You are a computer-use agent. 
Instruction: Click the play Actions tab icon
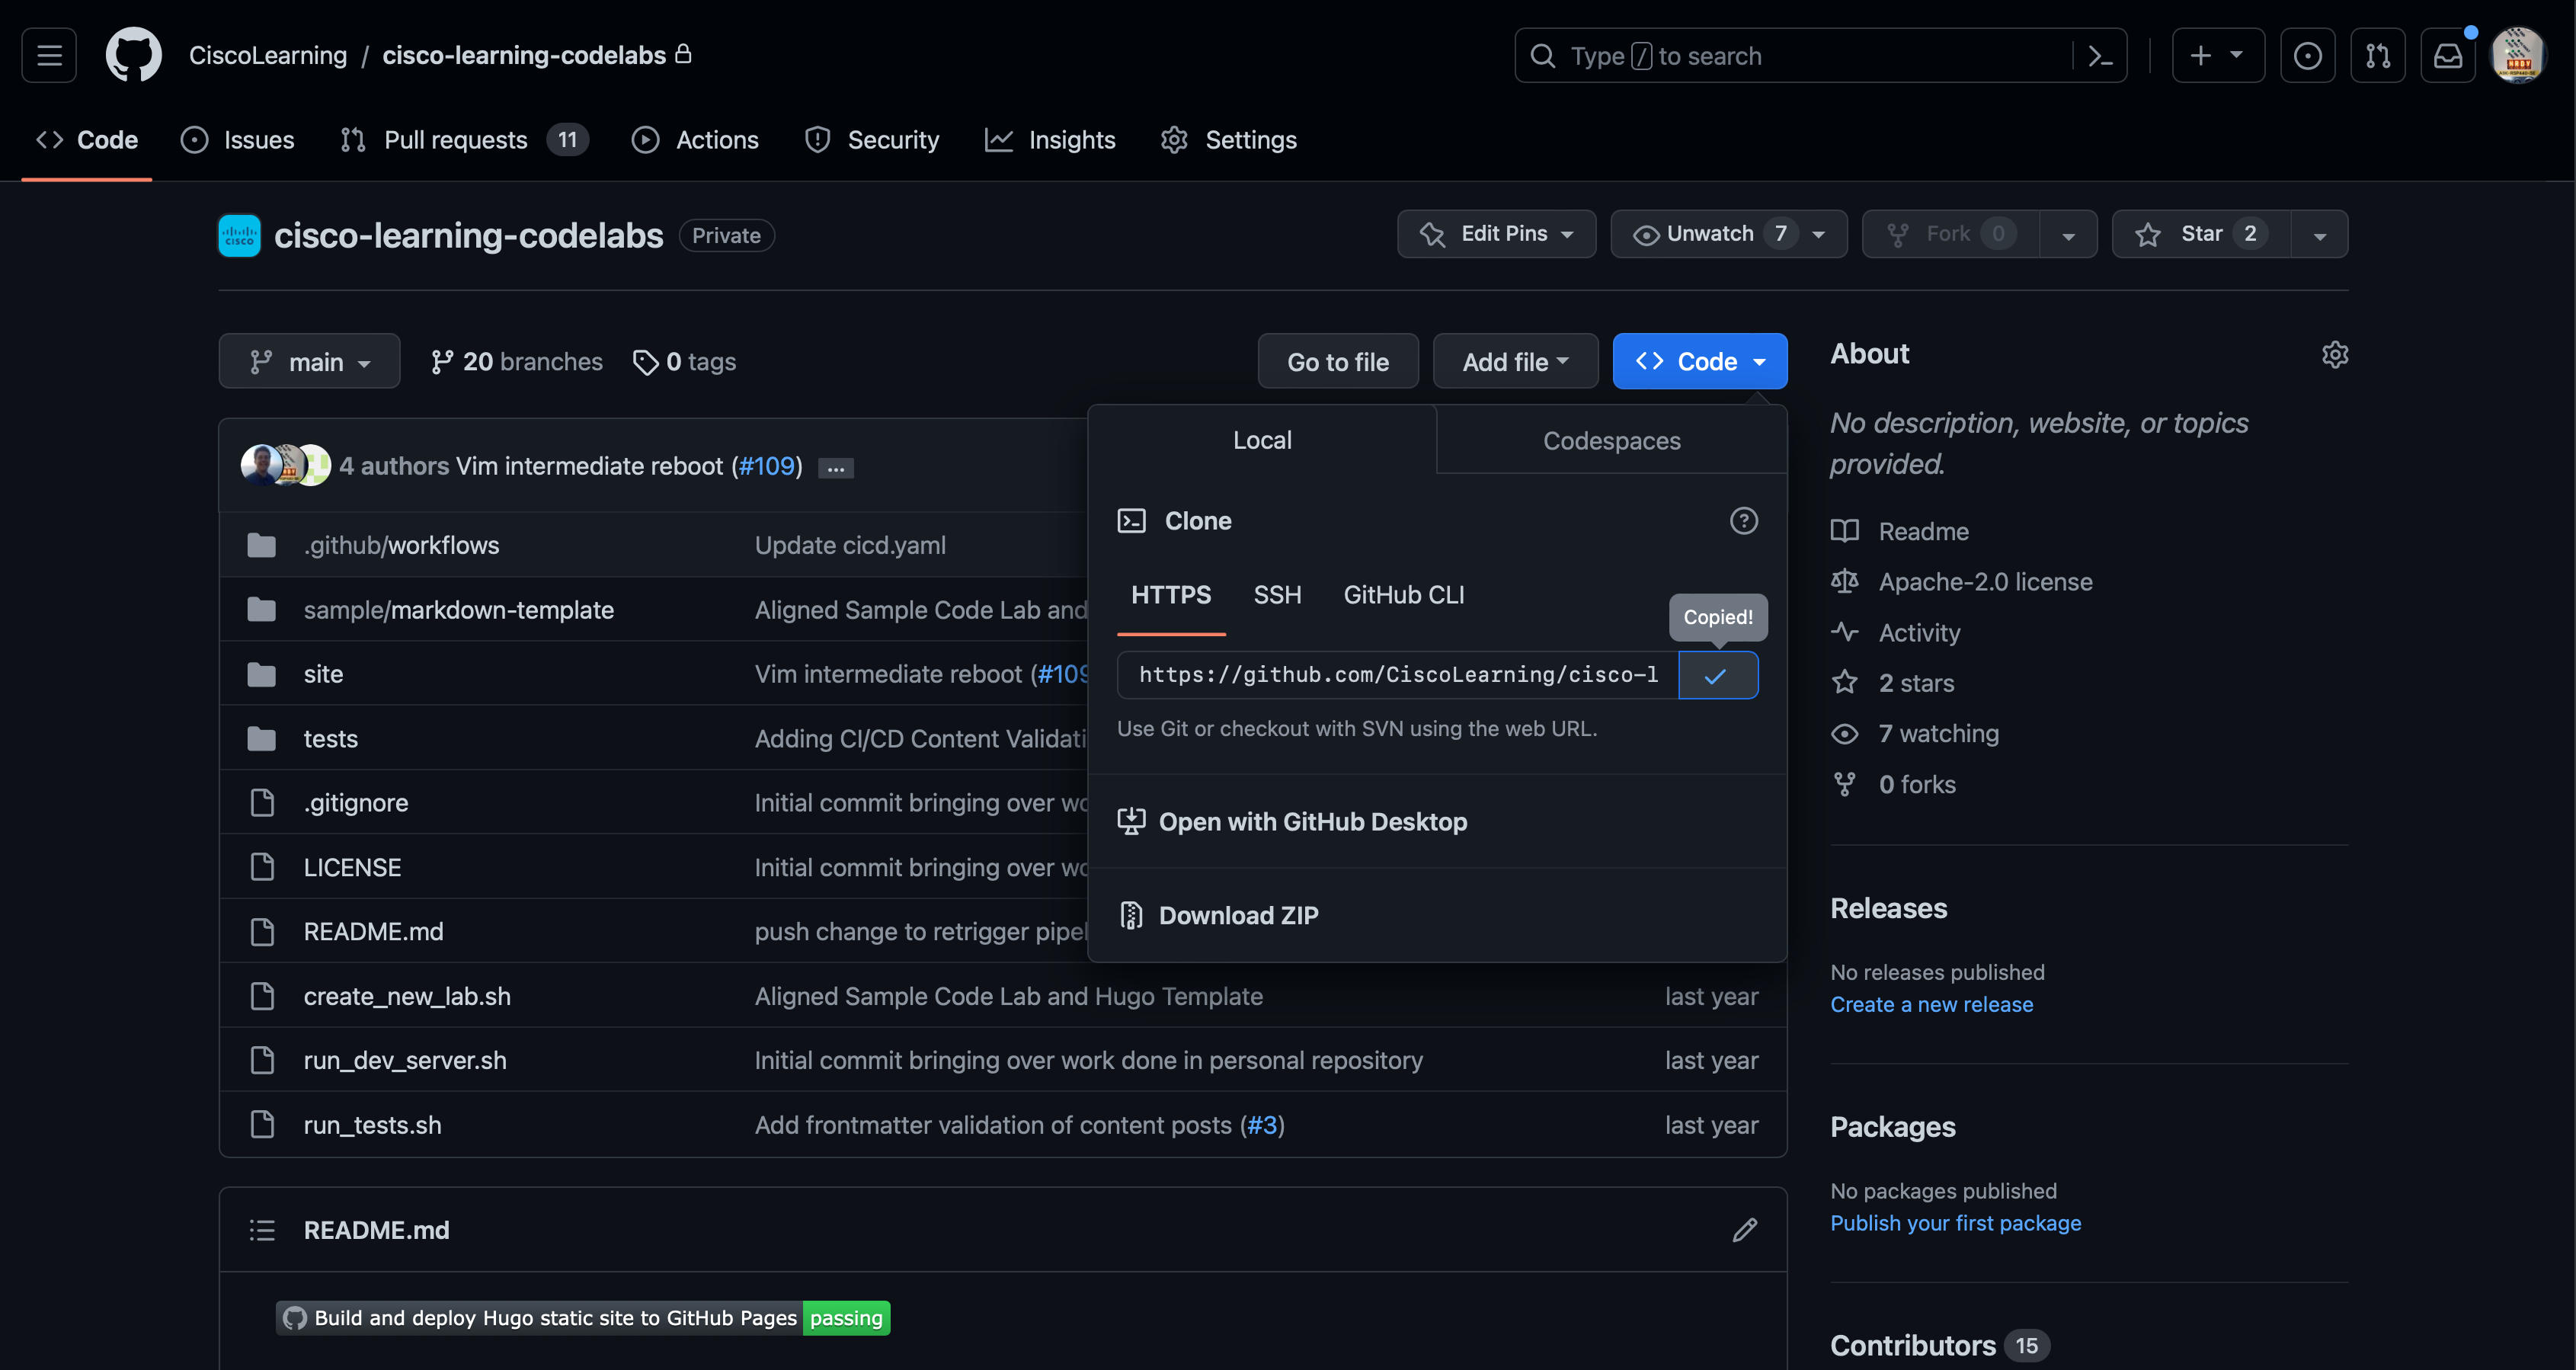pyautogui.click(x=645, y=139)
